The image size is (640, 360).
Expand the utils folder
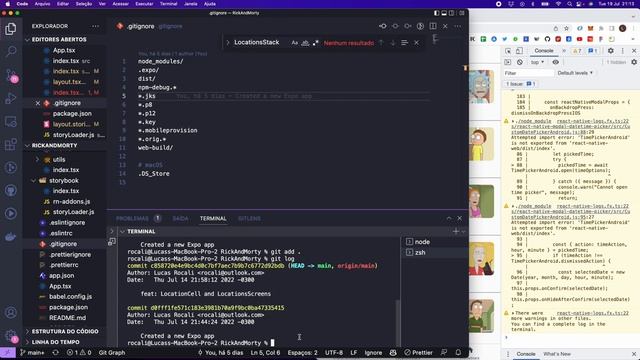[x=38, y=160]
